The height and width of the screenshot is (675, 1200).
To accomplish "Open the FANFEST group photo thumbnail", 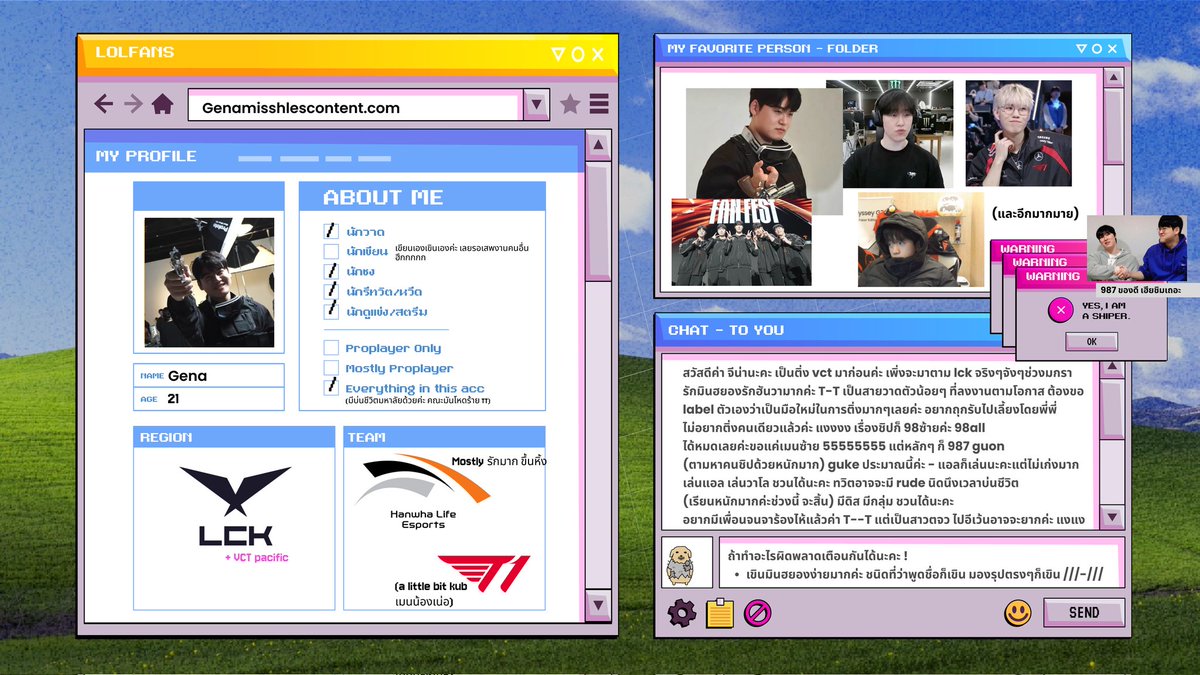I will (741, 241).
